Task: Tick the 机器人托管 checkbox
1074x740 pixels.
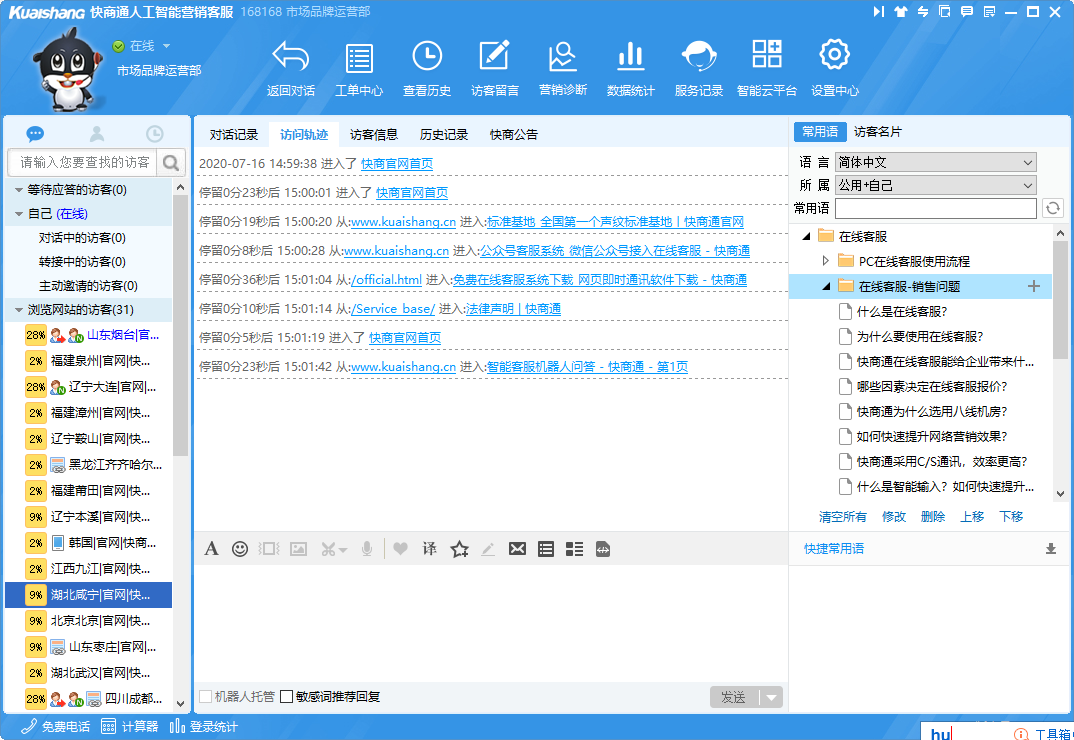Action: click(205, 697)
